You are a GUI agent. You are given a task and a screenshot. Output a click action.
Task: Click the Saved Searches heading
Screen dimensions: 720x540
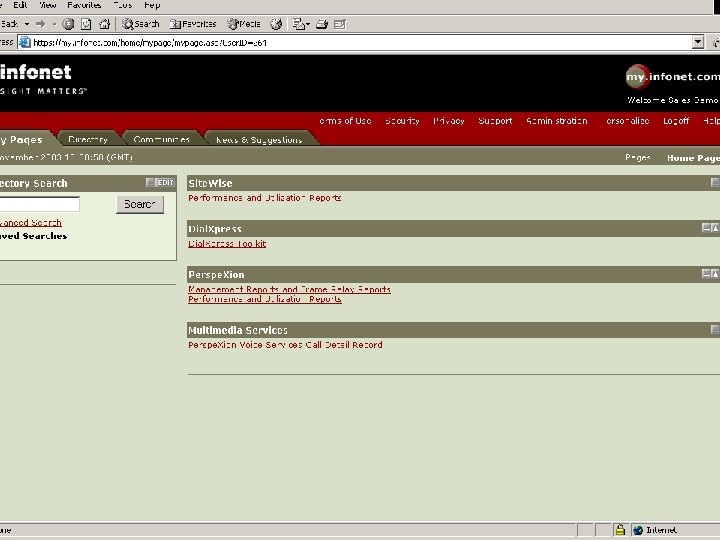coord(34,236)
